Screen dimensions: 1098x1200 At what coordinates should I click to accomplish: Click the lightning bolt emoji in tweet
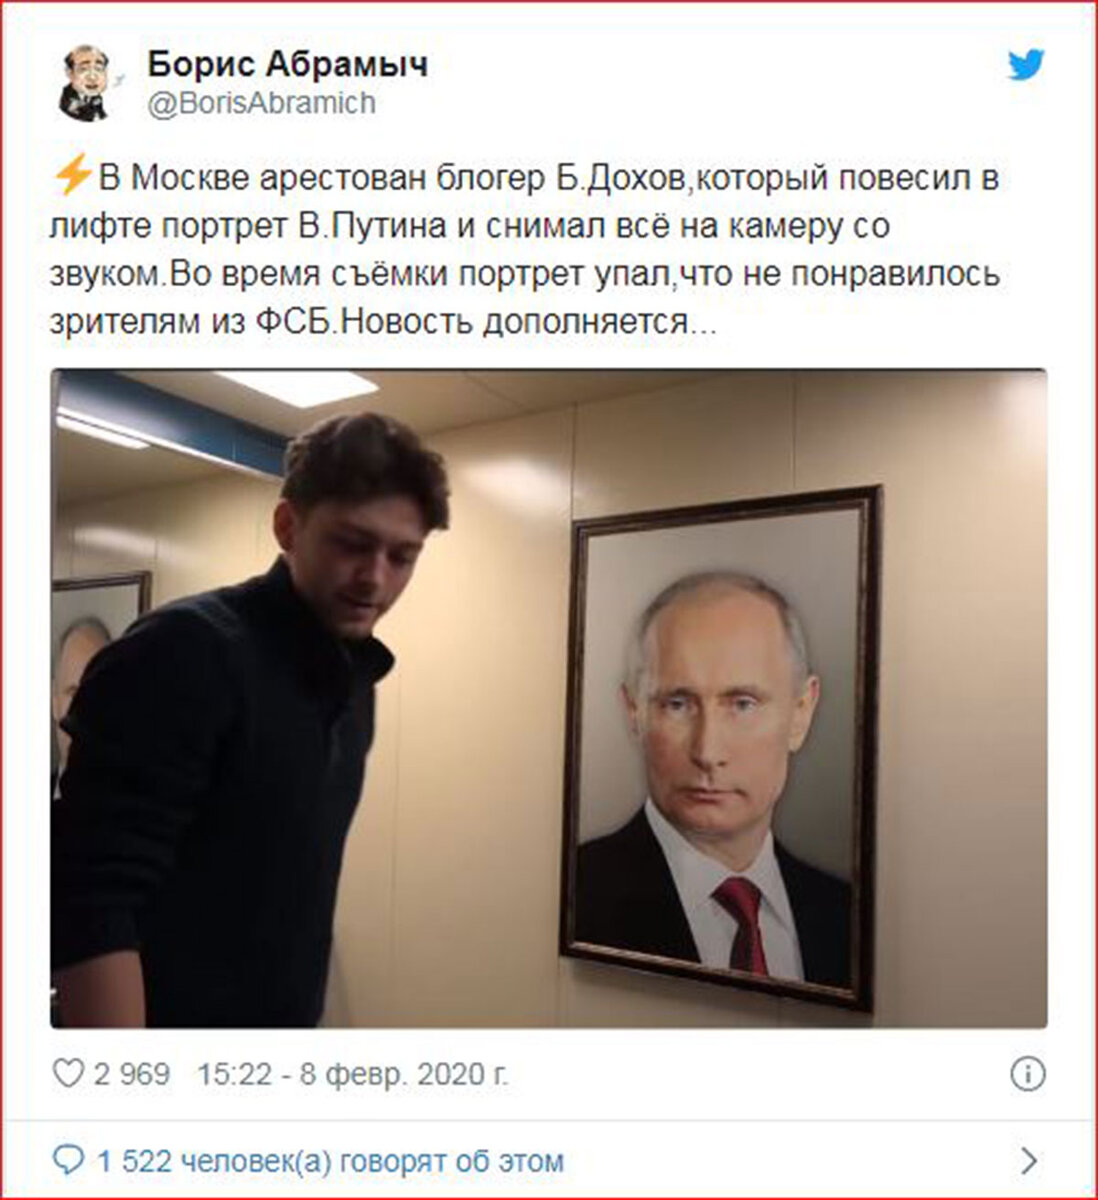pyautogui.click(x=72, y=177)
